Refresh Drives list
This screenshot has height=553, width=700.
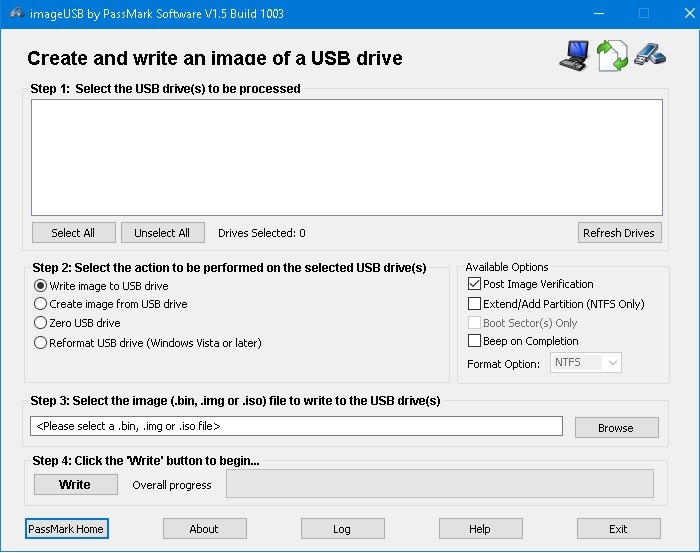point(620,233)
